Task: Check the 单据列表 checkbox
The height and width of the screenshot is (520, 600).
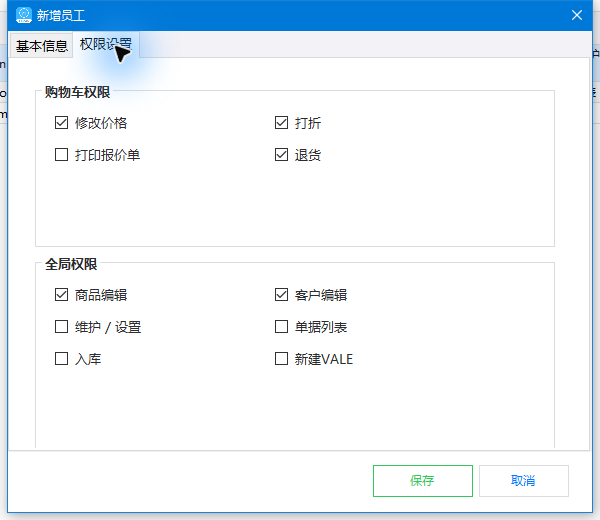Action: tap(281, 327)
